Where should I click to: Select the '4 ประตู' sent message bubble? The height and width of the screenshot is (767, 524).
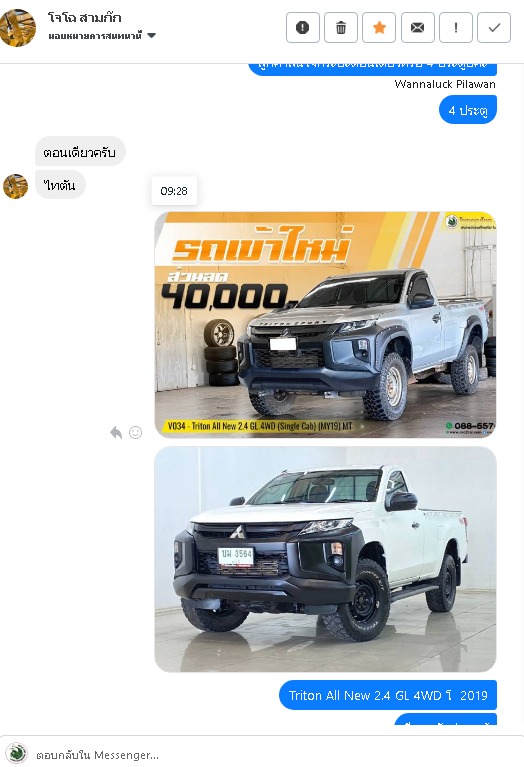point(468,110)
